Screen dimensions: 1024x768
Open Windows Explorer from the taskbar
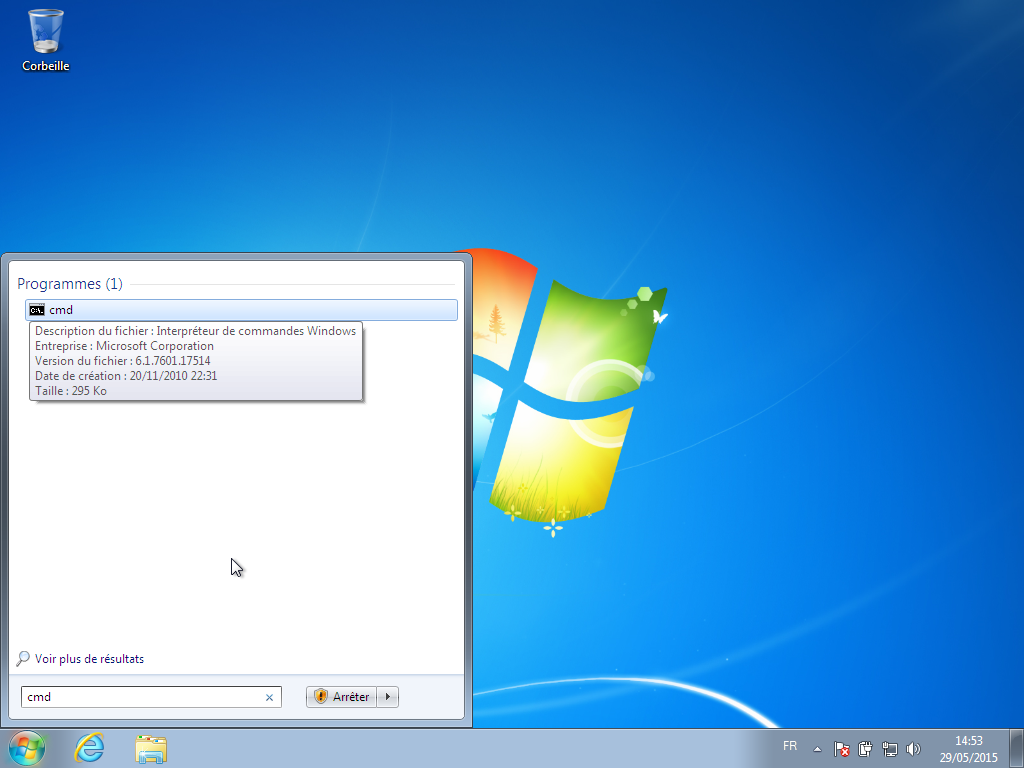pyautogui.click(x=151, y=748)
